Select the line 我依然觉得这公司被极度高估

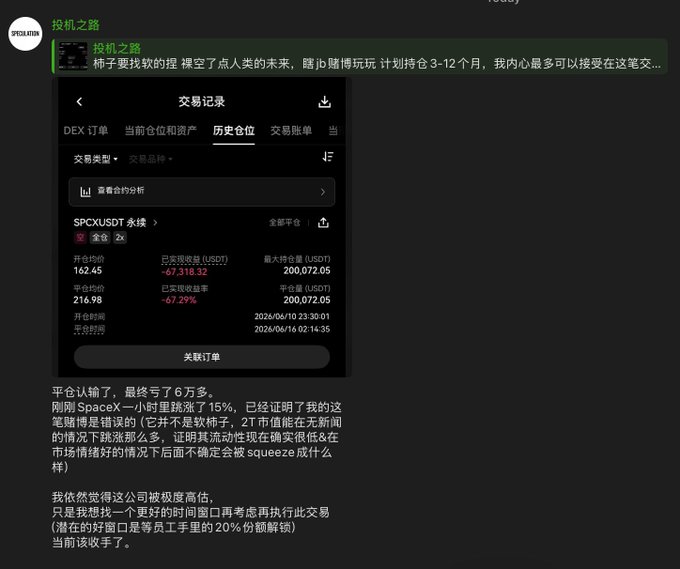click(132, 497)
